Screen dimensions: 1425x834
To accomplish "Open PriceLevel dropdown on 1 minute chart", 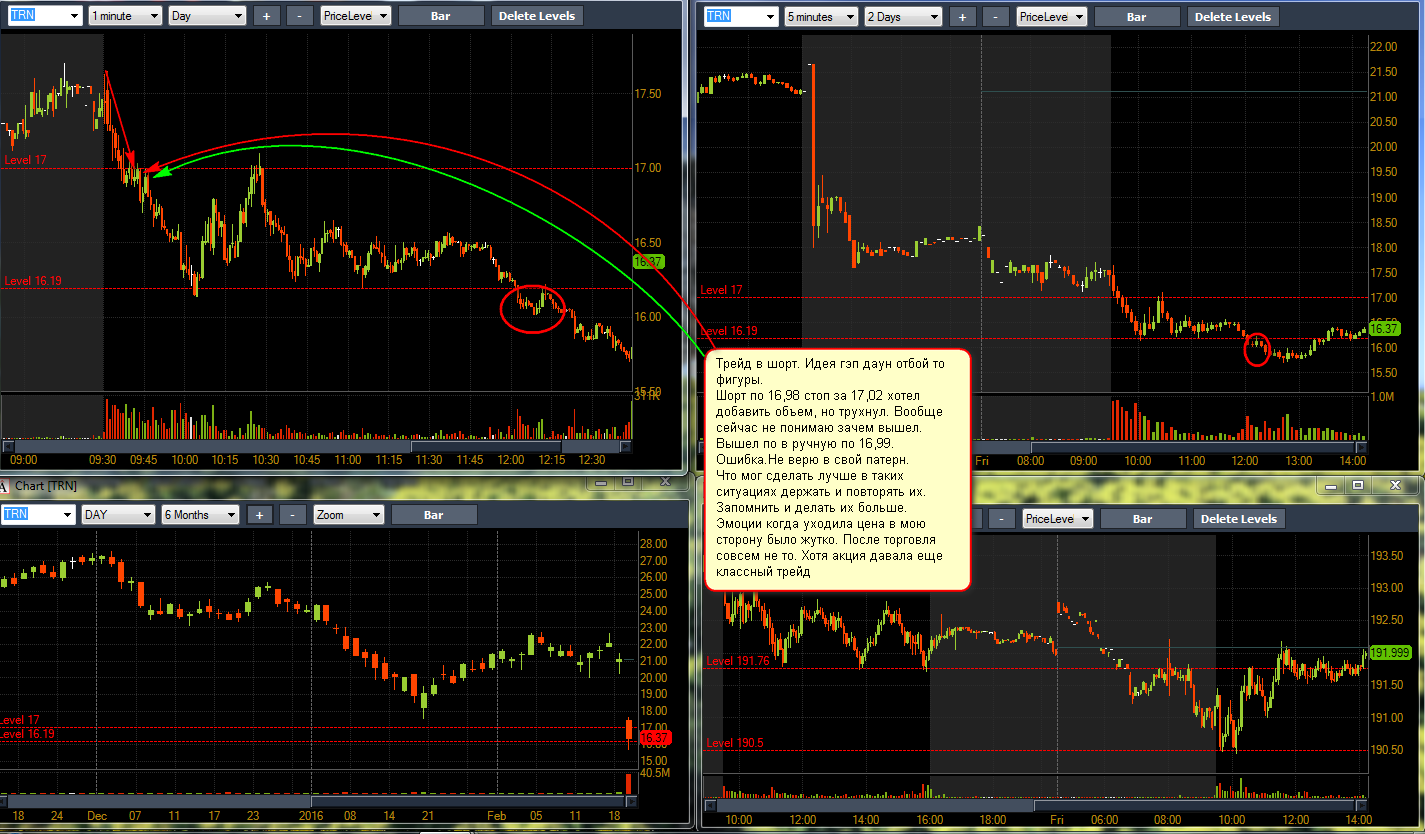I will (356, 16).
